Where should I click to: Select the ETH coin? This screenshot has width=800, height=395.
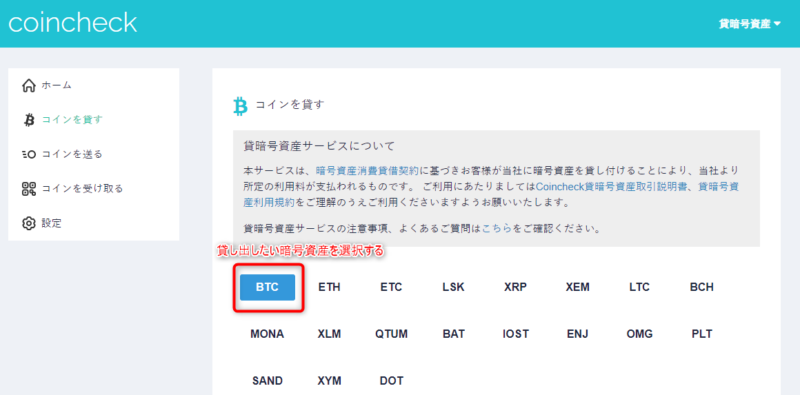tap(329, 287)
